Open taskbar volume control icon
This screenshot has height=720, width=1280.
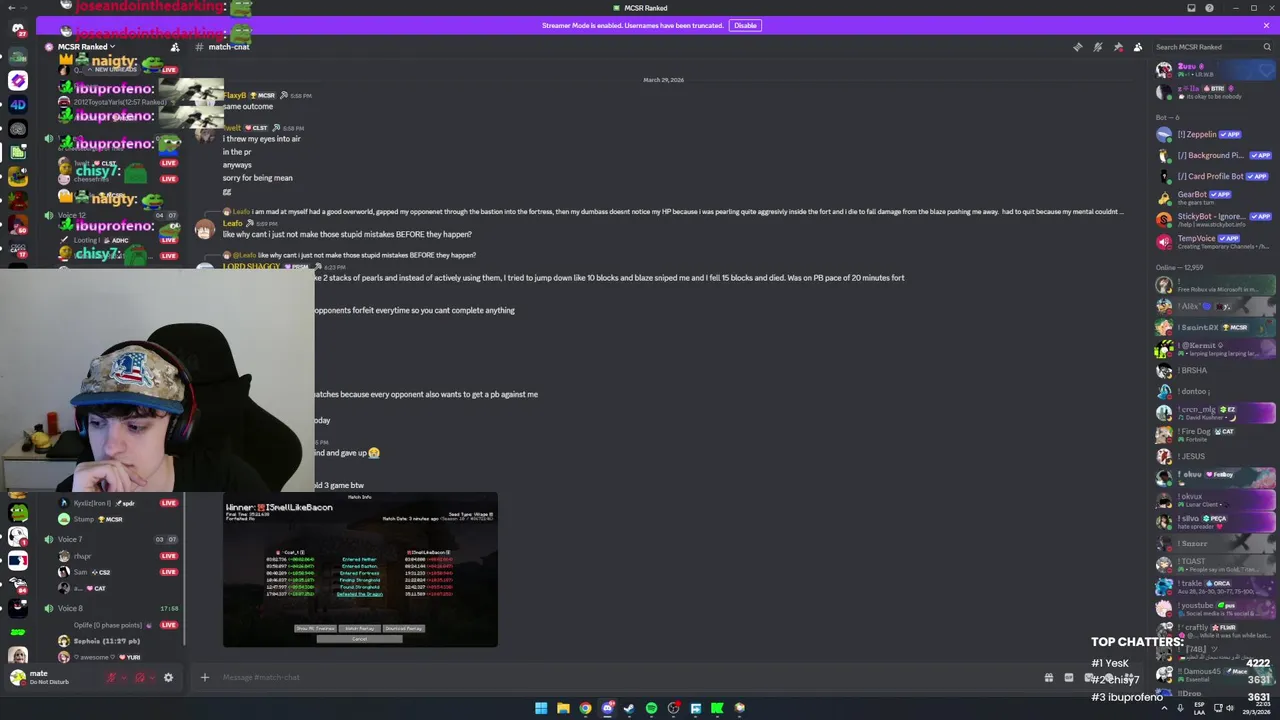[1230, 708]
